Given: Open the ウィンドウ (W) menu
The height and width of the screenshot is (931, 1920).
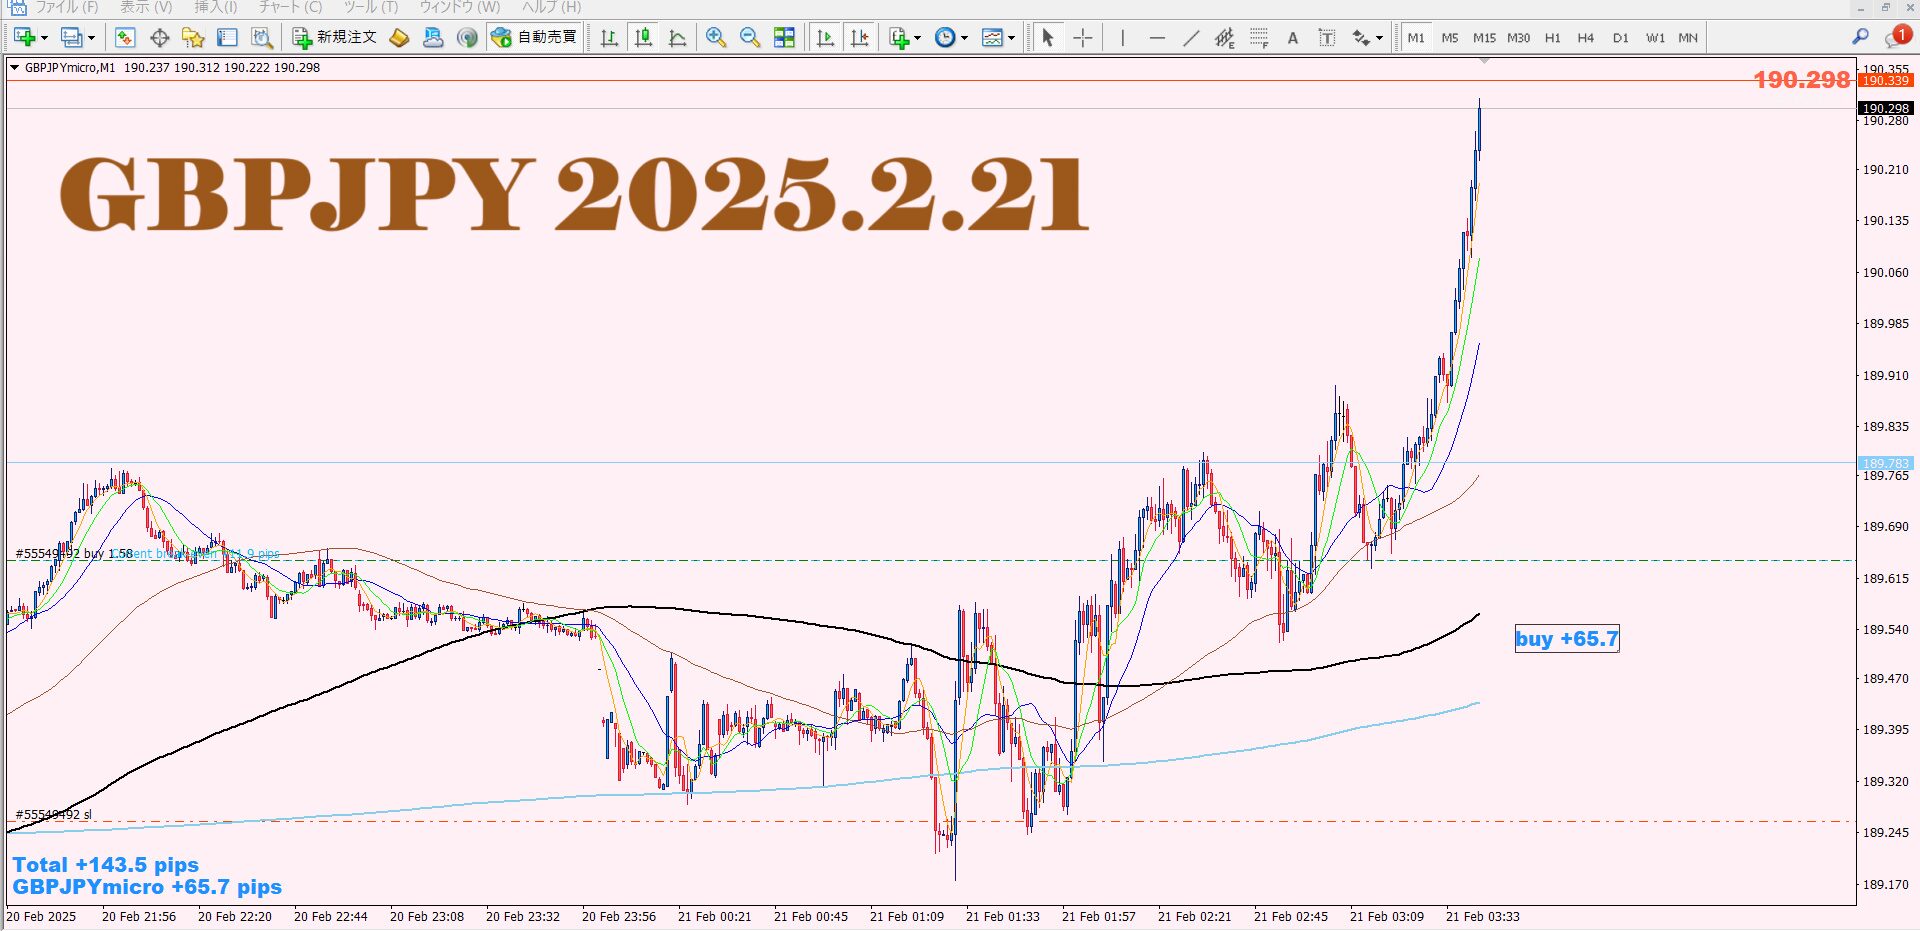Looking at the screenshot, I should click(x=459, y=7).
